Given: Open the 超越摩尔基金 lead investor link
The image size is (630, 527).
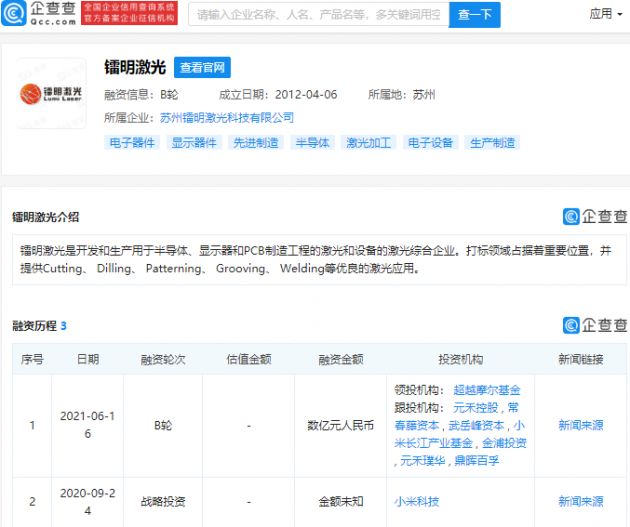Looking at the screenshot, I should point(493,390).
